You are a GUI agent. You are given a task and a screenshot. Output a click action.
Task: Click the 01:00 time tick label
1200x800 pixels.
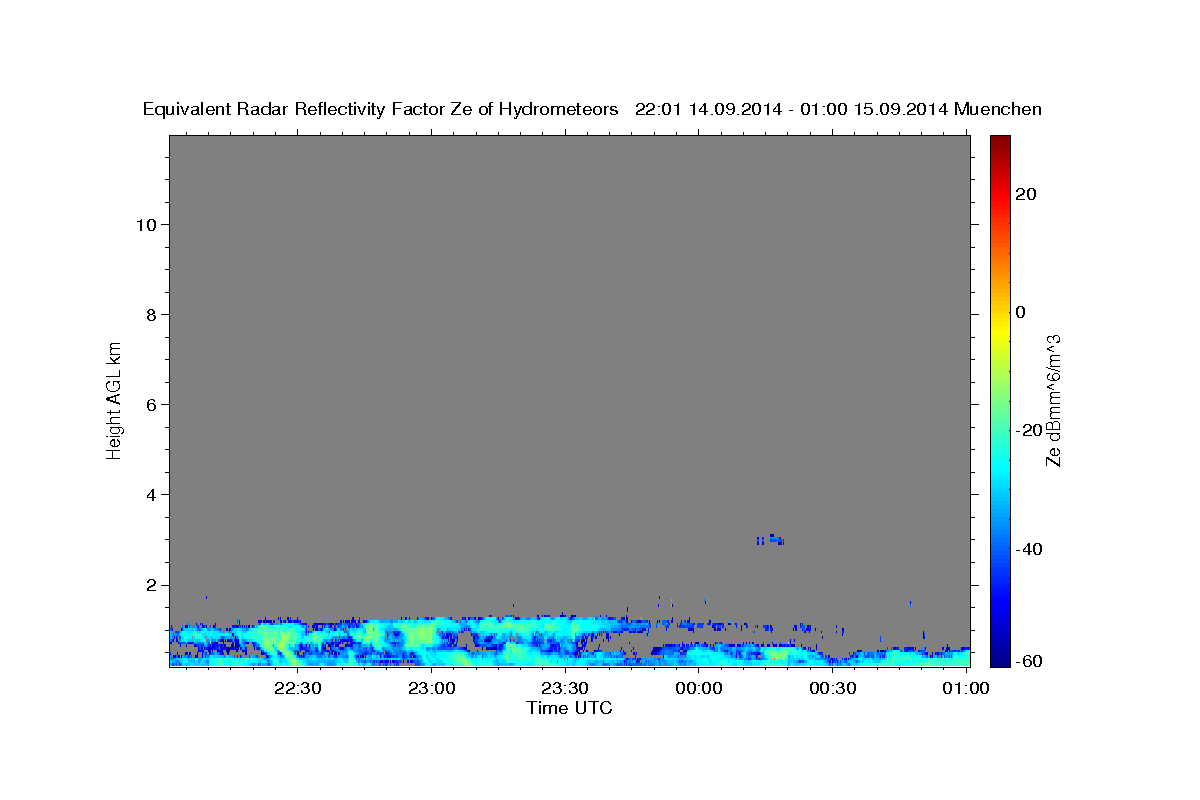[966, 688]
